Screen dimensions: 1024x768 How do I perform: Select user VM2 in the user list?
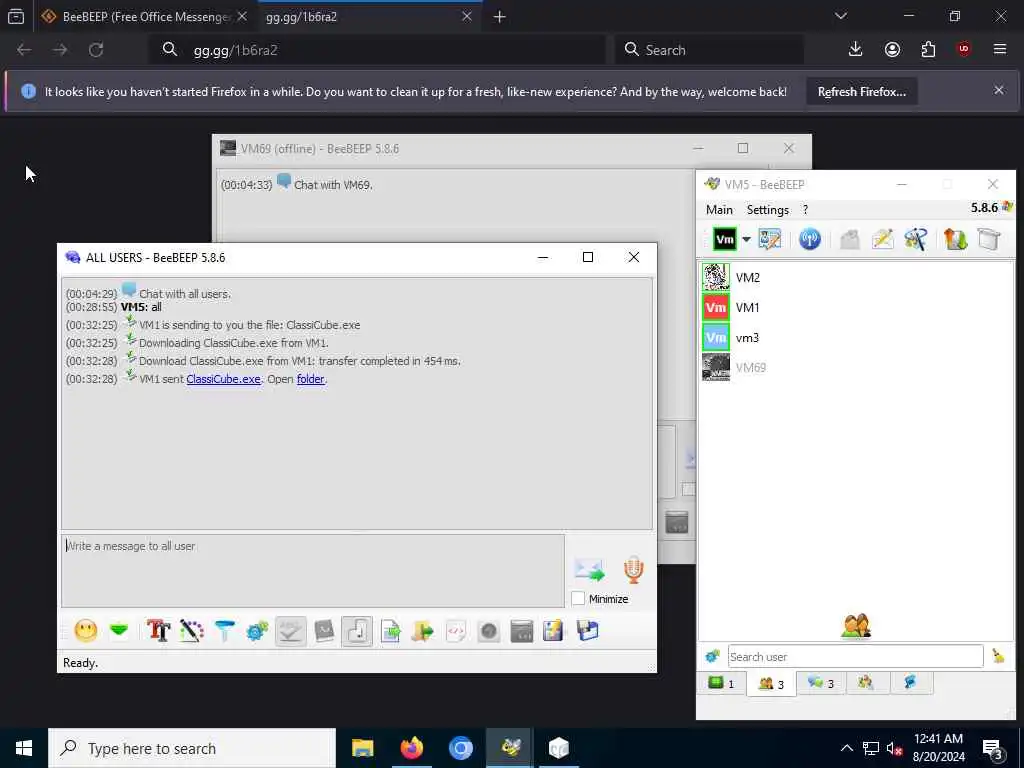(856, 278)
